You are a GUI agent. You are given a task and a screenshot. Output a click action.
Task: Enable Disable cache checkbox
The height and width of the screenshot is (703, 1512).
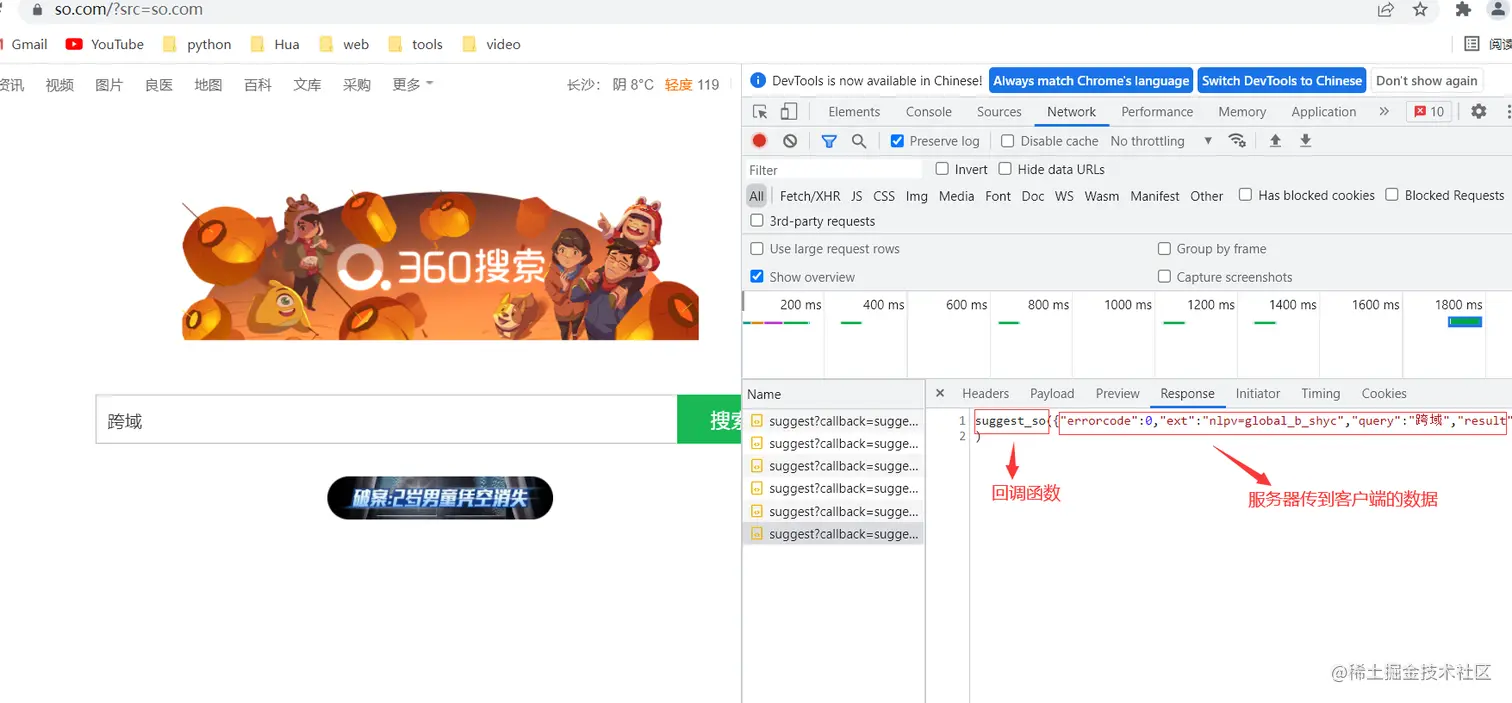(1008, 141)
